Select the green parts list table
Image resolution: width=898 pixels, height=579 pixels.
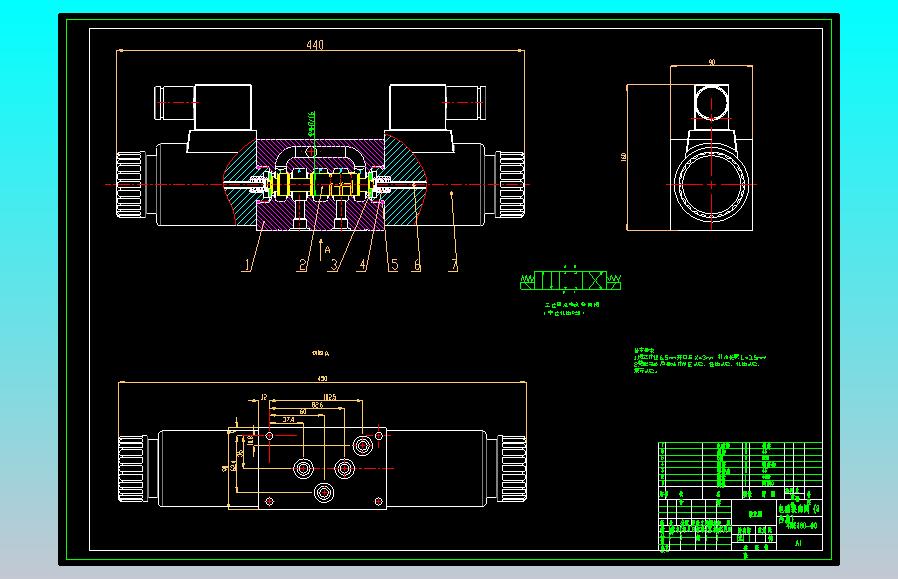[740, 470]
